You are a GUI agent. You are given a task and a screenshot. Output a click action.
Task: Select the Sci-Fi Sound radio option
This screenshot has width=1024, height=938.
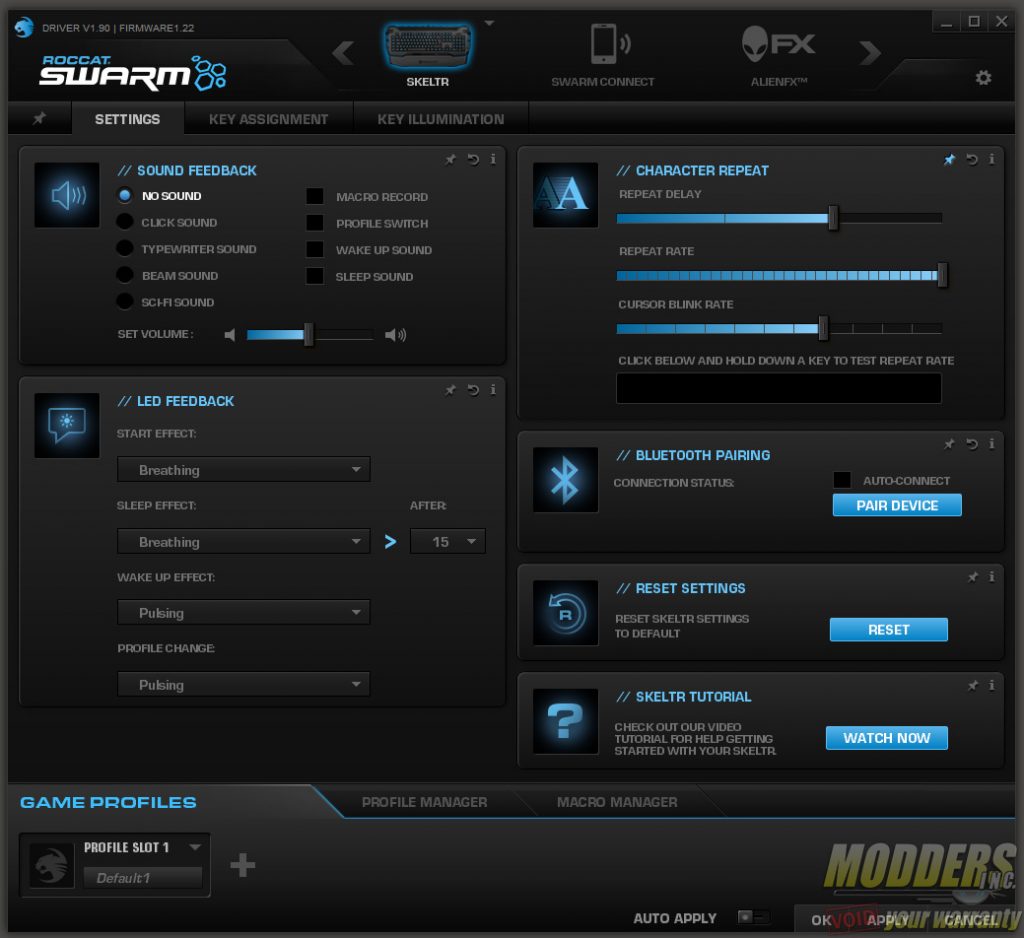125,301
